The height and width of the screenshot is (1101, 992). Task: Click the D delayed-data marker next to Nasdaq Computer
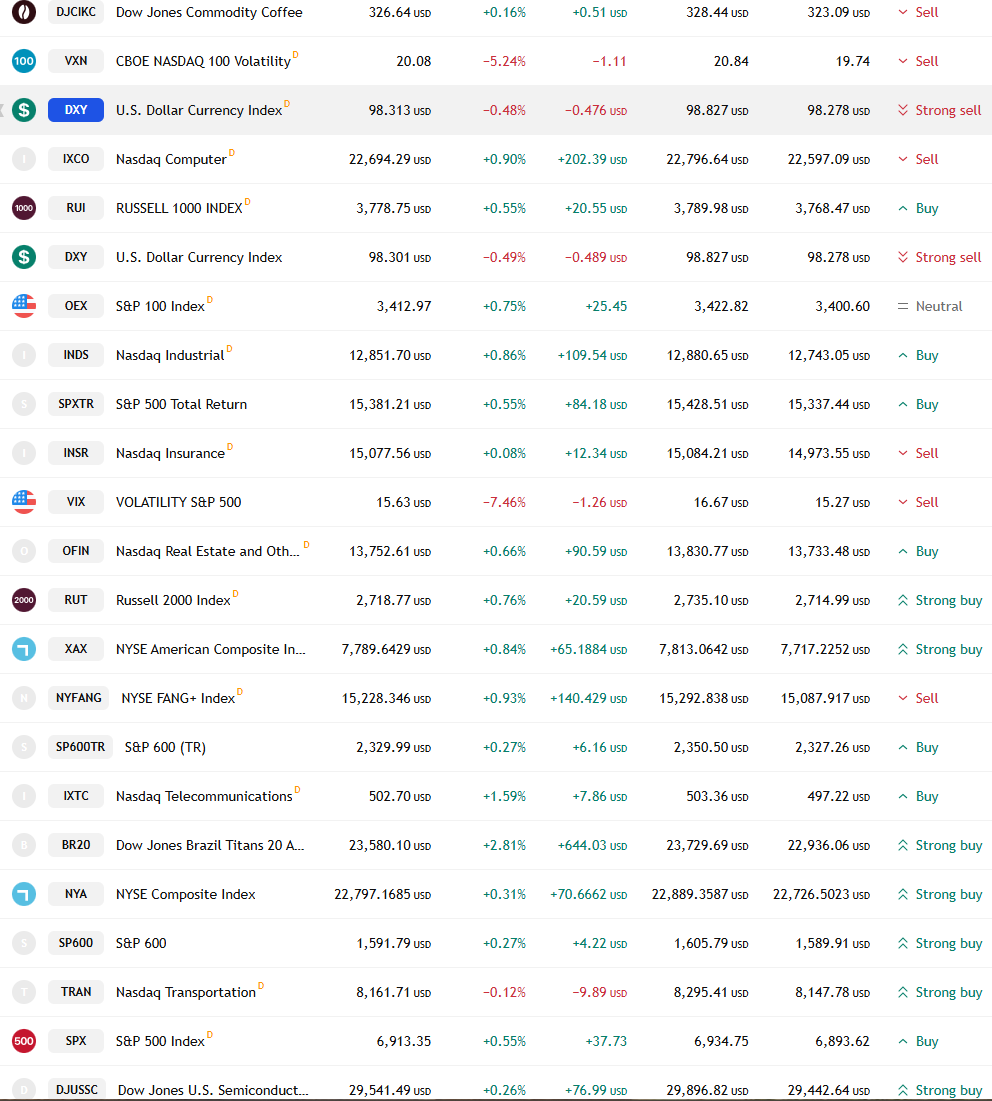pyautogui.click(x=232, y=153)
